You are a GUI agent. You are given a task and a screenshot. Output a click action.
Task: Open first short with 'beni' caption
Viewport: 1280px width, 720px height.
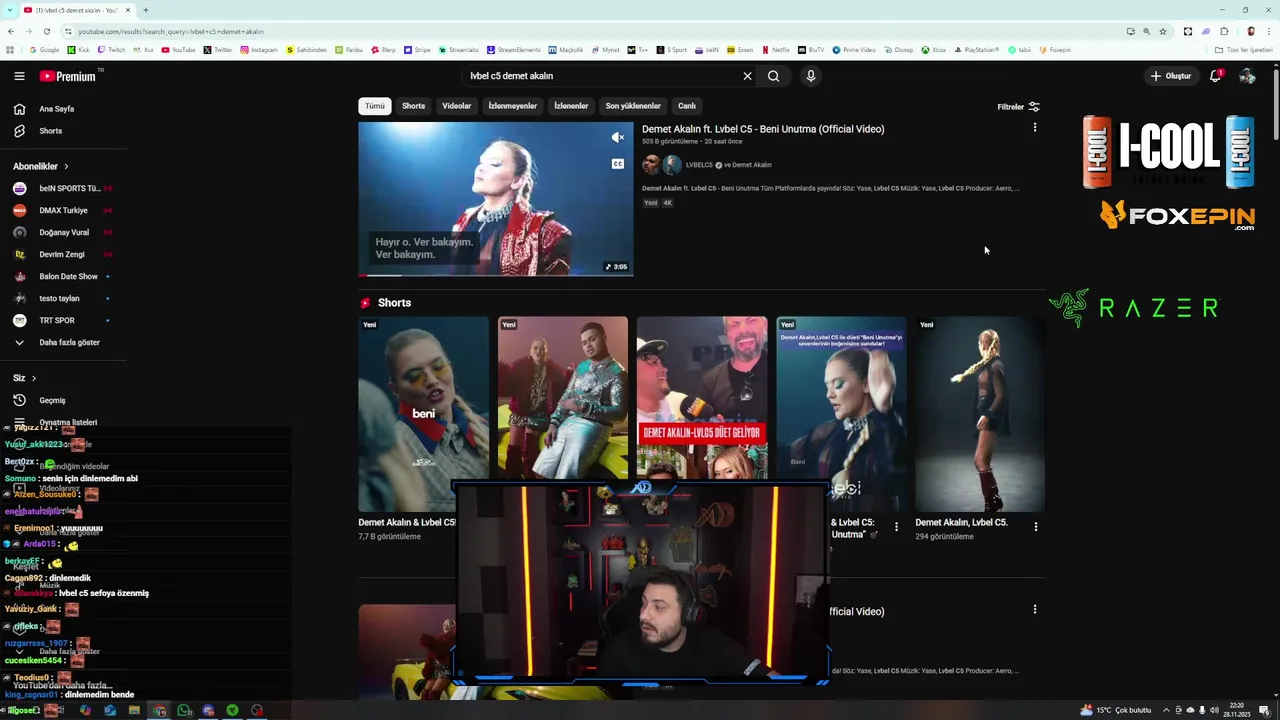point(423,414)
